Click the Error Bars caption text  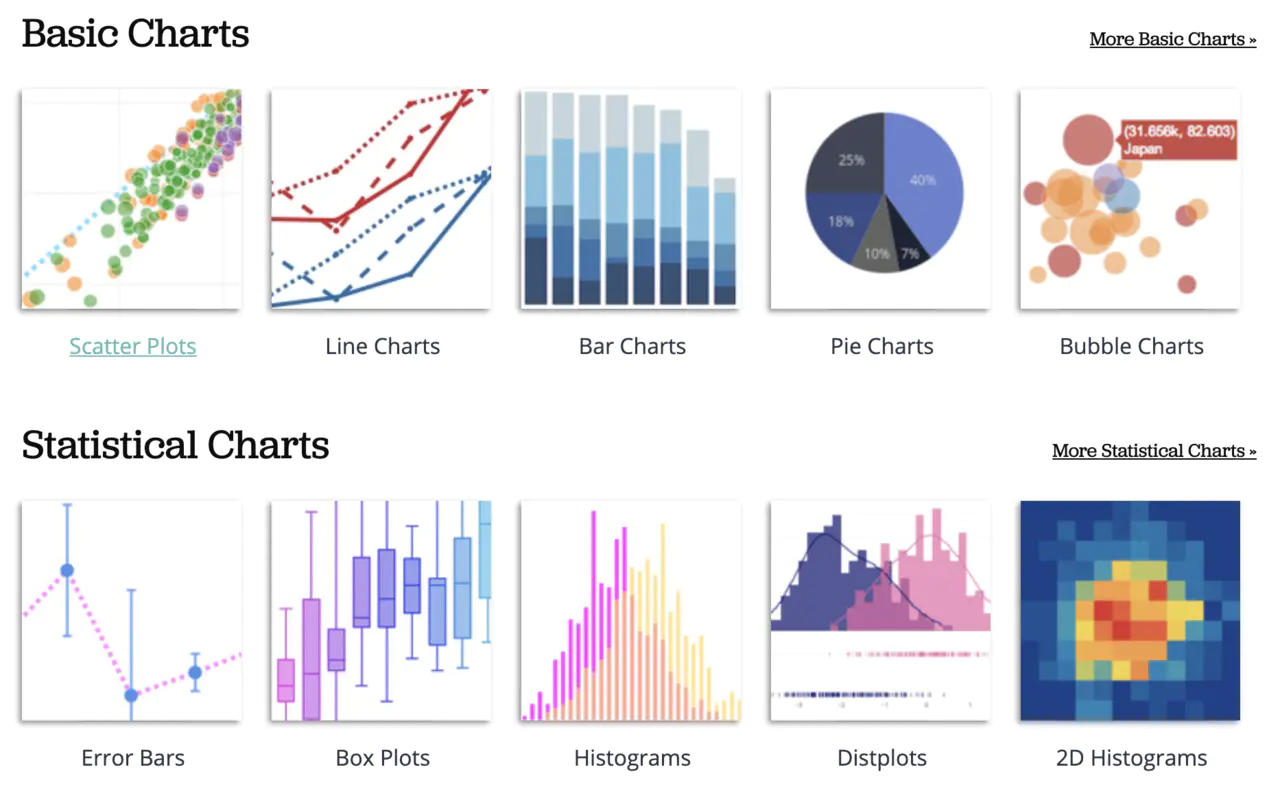133,758
